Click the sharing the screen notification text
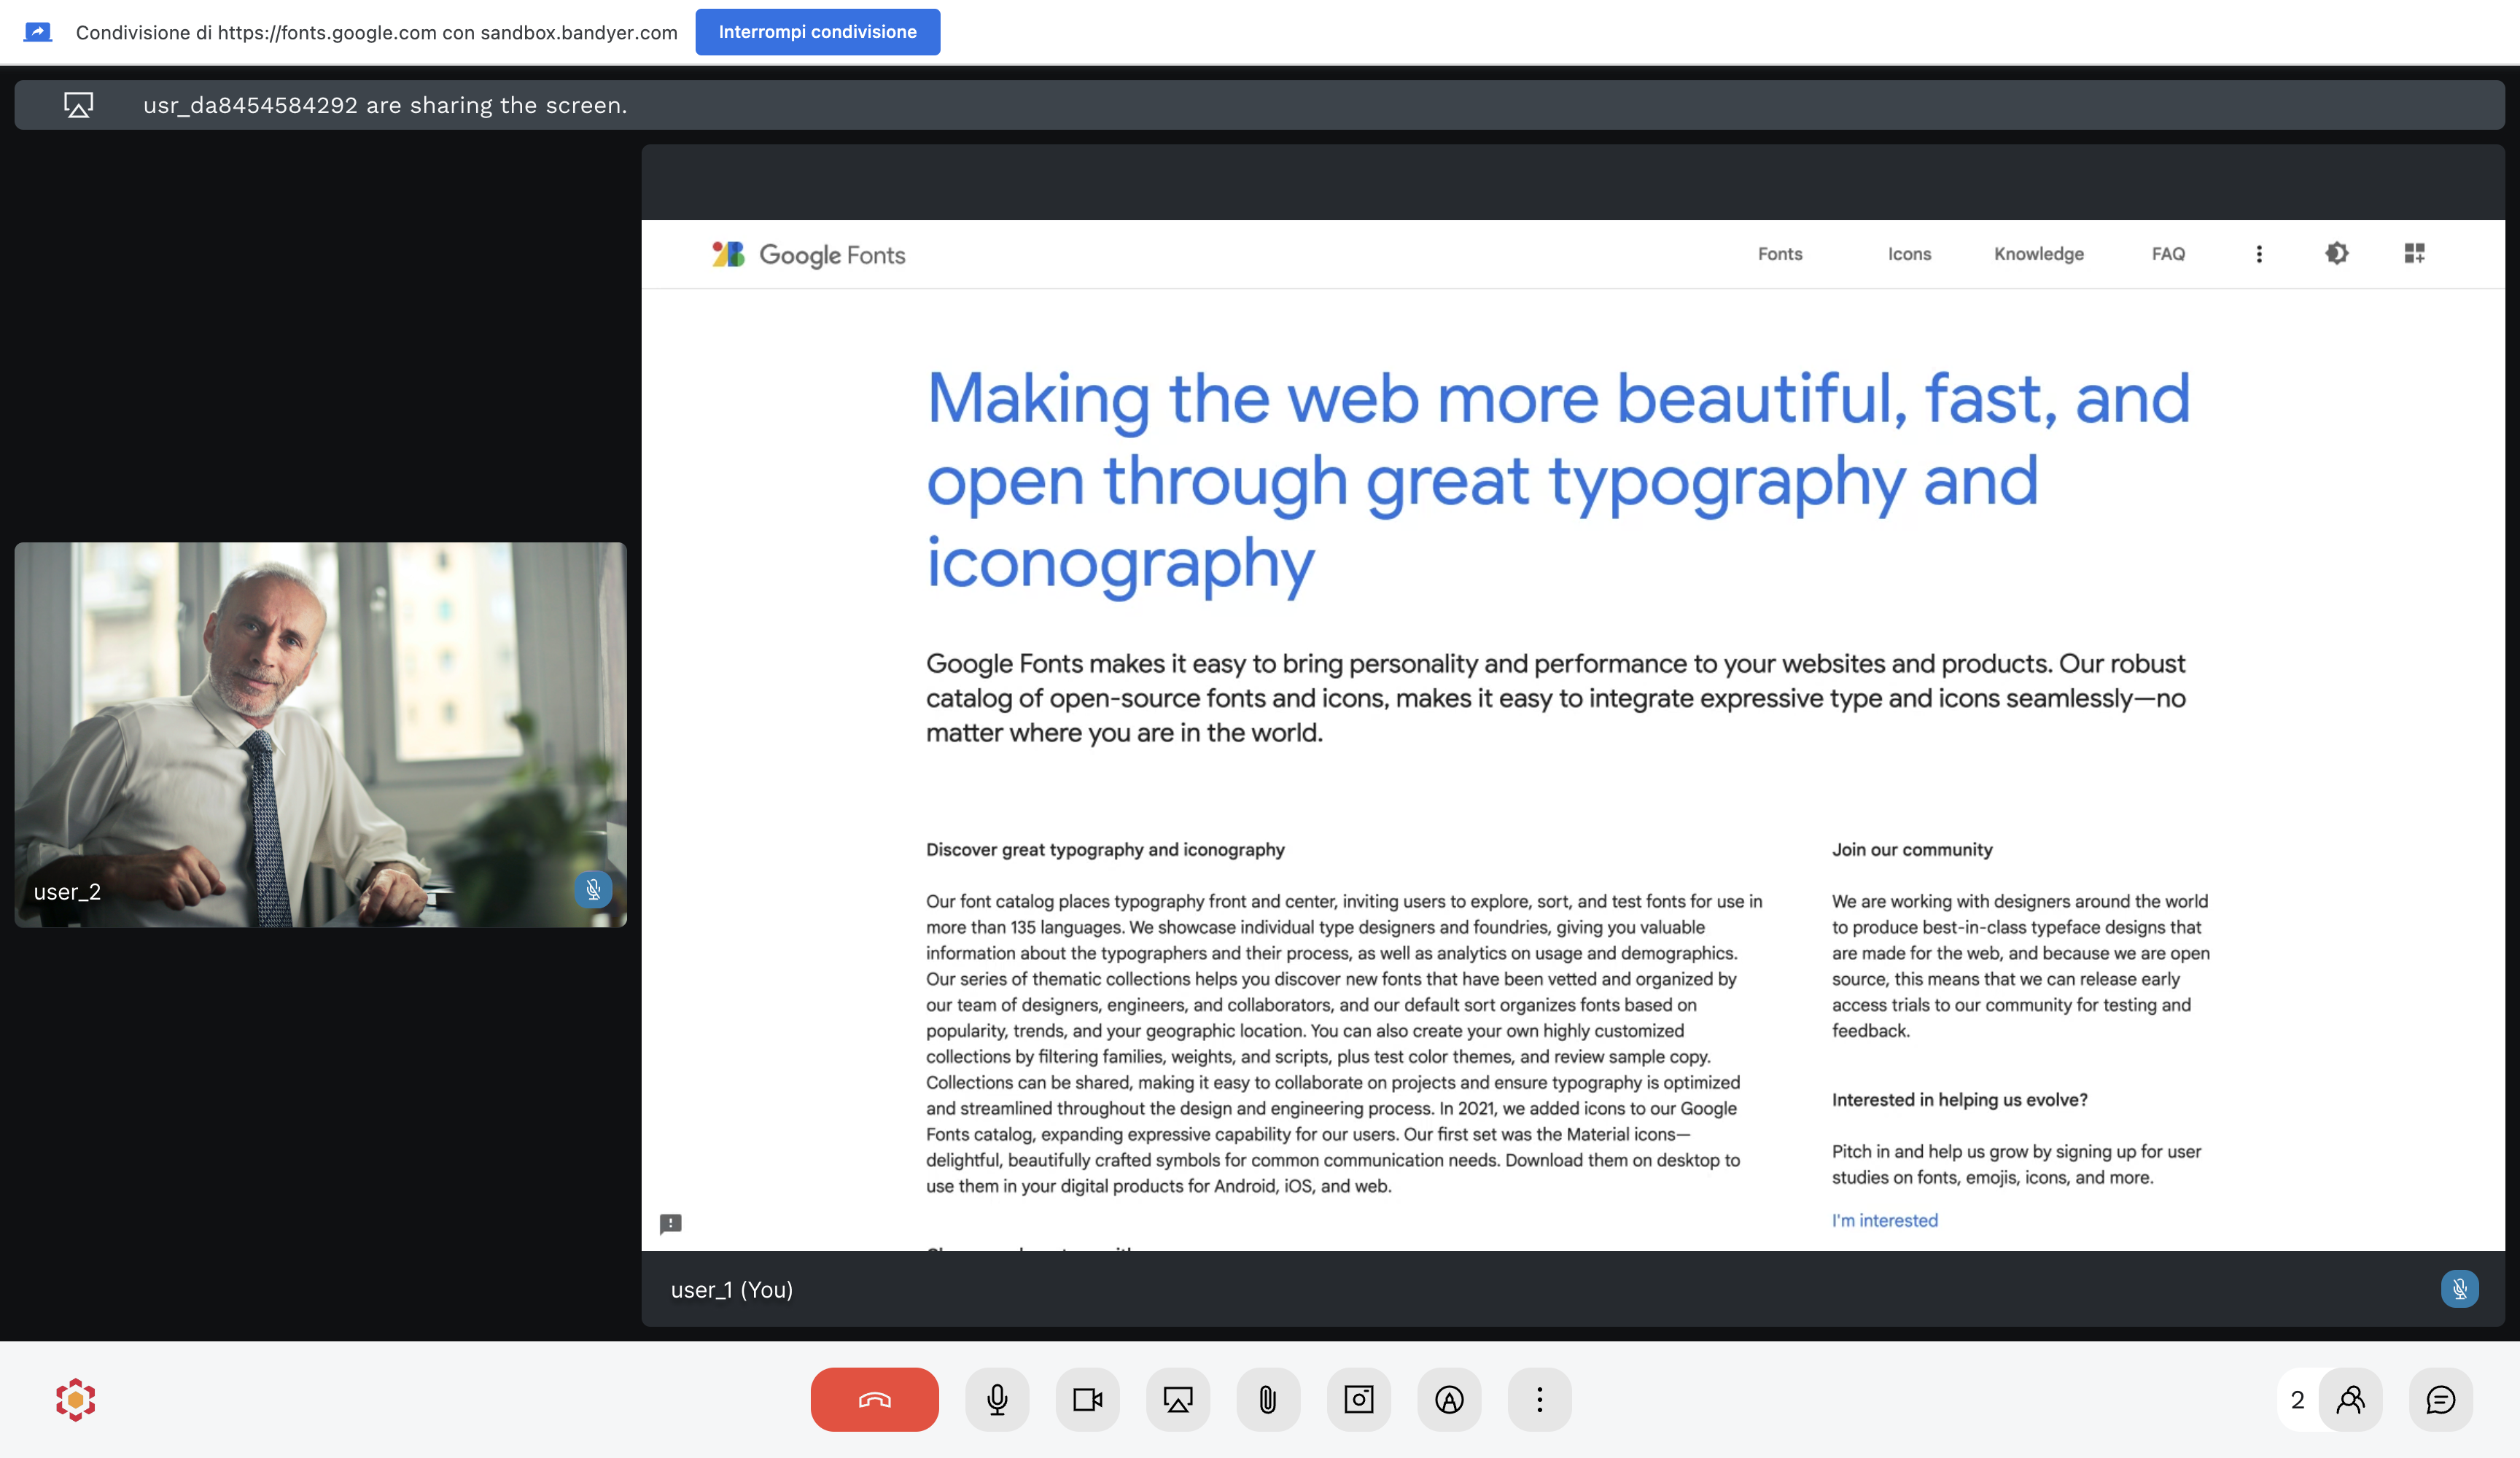 (385, 105)
